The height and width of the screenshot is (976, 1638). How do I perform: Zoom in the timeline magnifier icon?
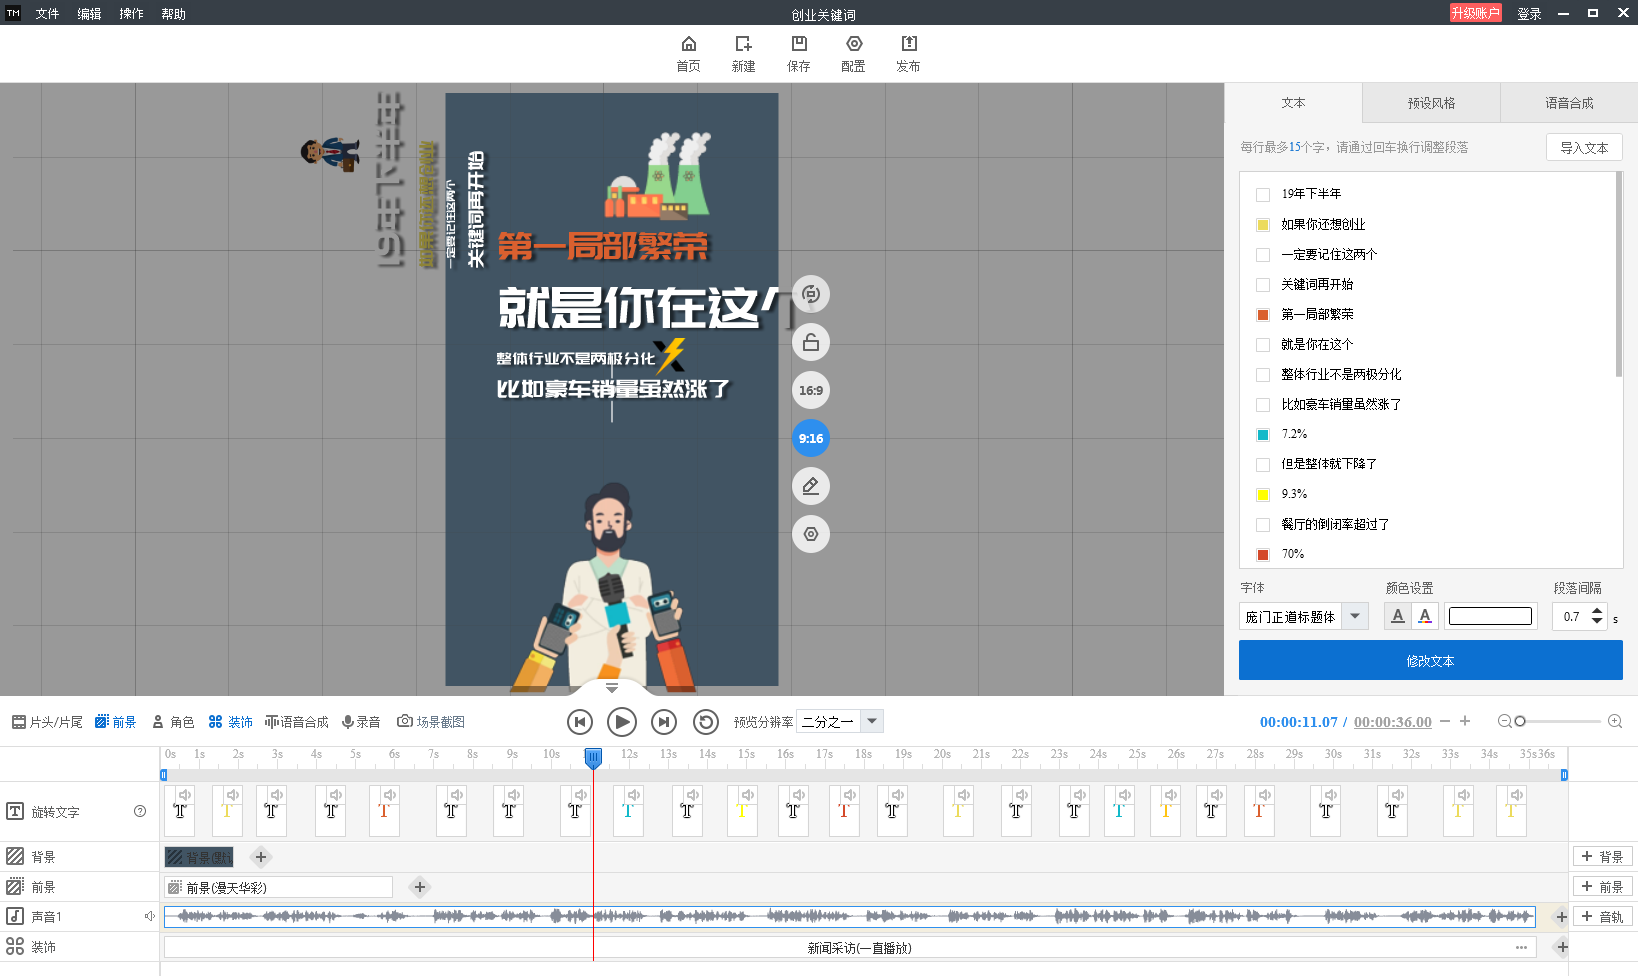1615,721
